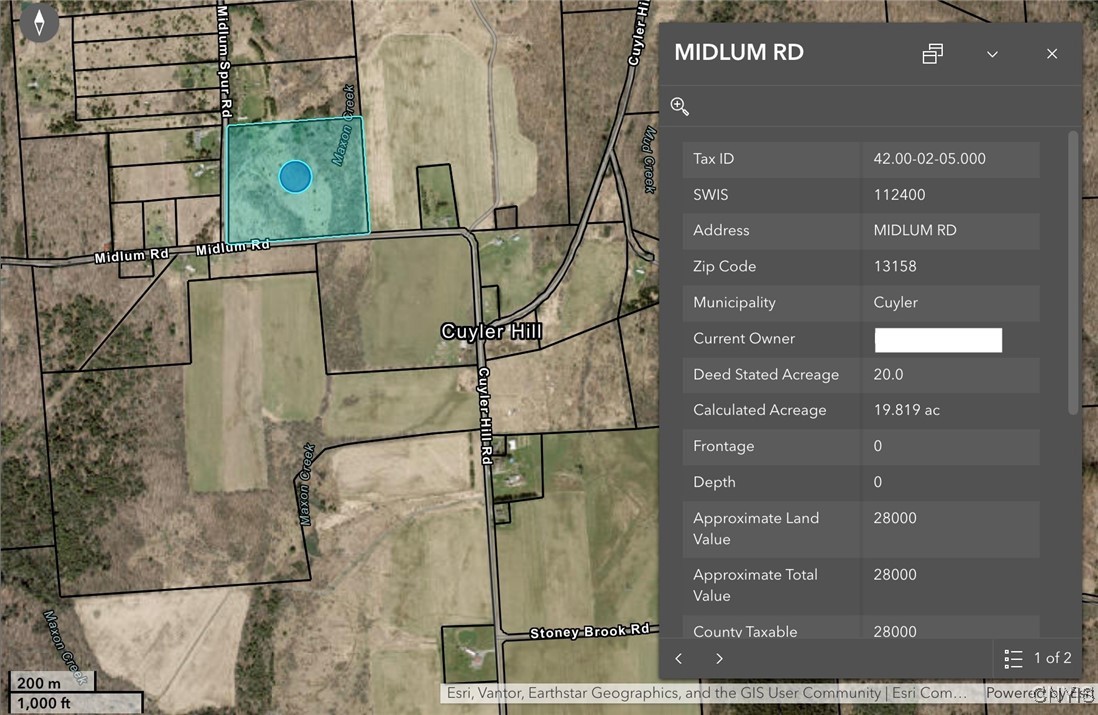Click the blue circle marker in the parcel
1098x715 pixels.
point(294,176)
